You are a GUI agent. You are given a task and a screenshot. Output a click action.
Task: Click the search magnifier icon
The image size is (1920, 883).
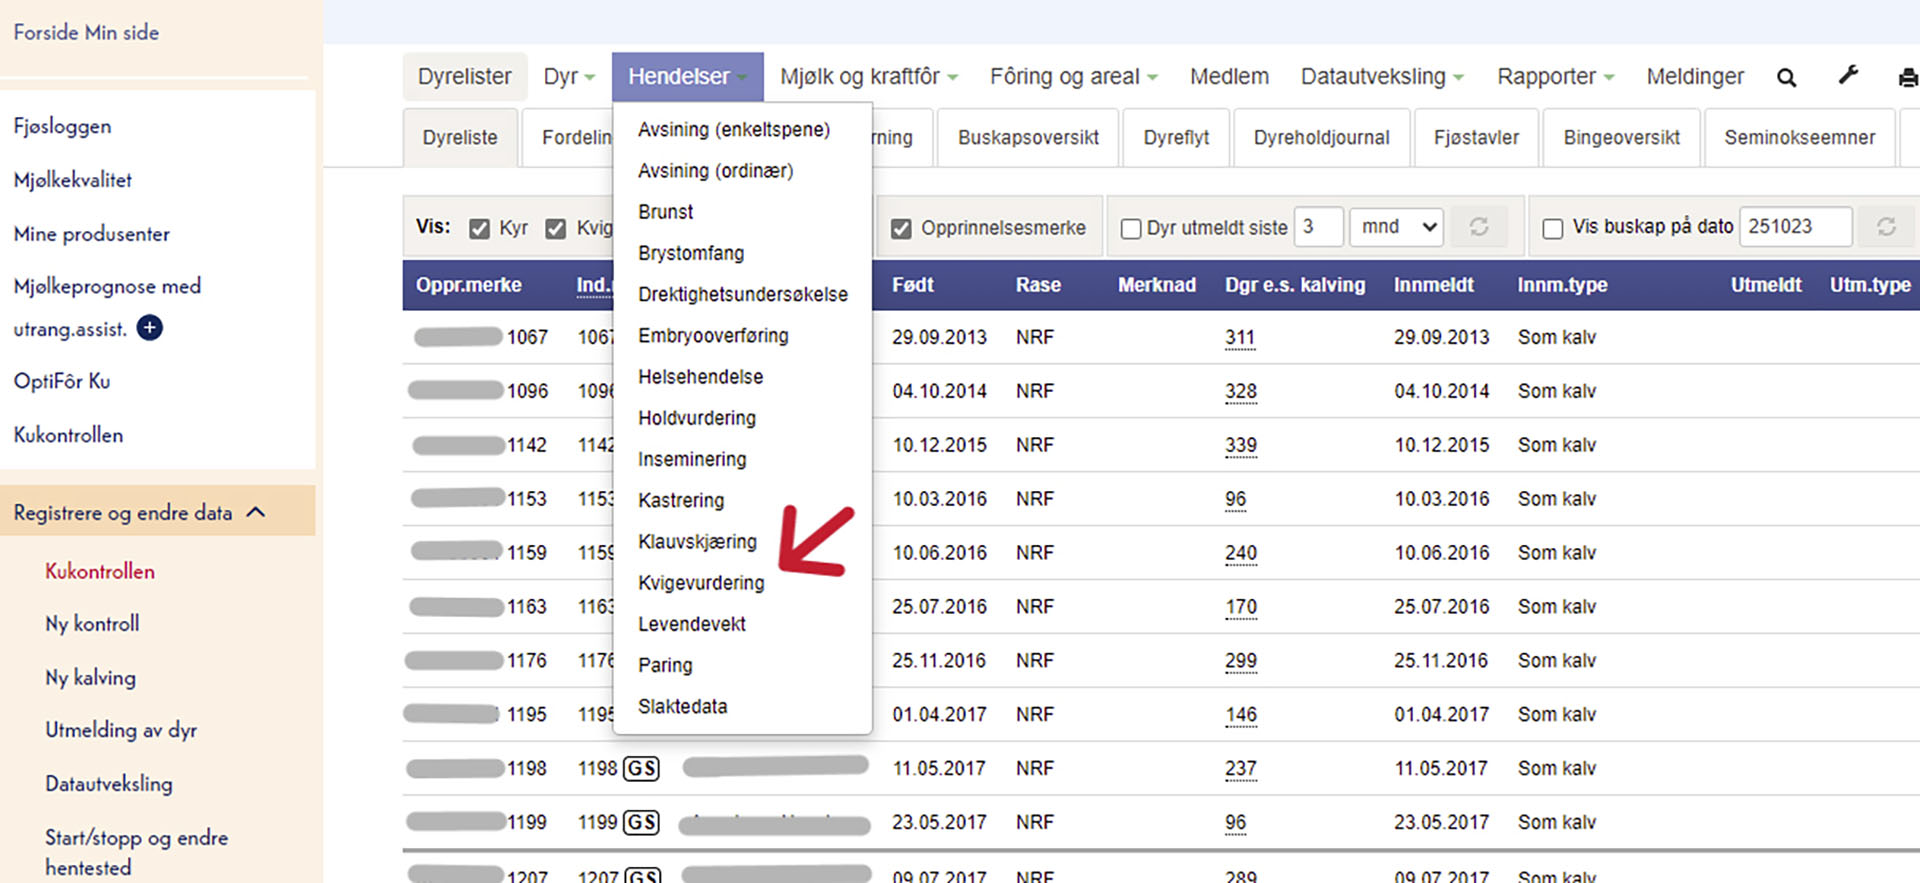(1786, 77)
